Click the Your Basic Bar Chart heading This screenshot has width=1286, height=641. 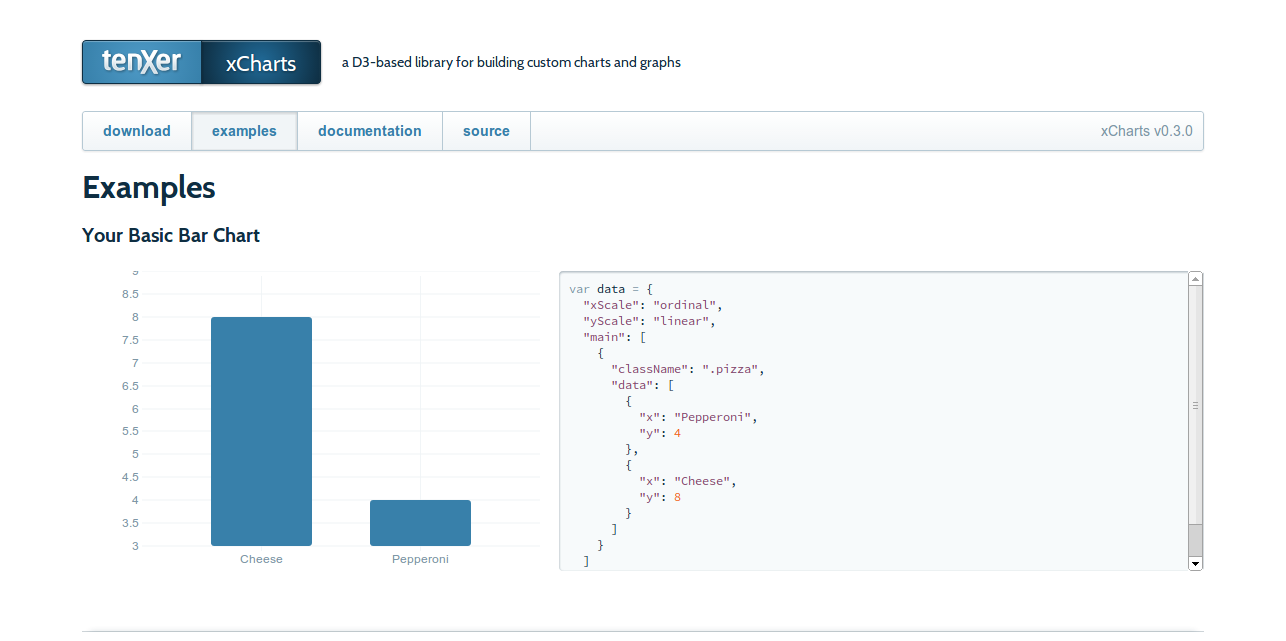pyautogui.click(x=171, y=236)
